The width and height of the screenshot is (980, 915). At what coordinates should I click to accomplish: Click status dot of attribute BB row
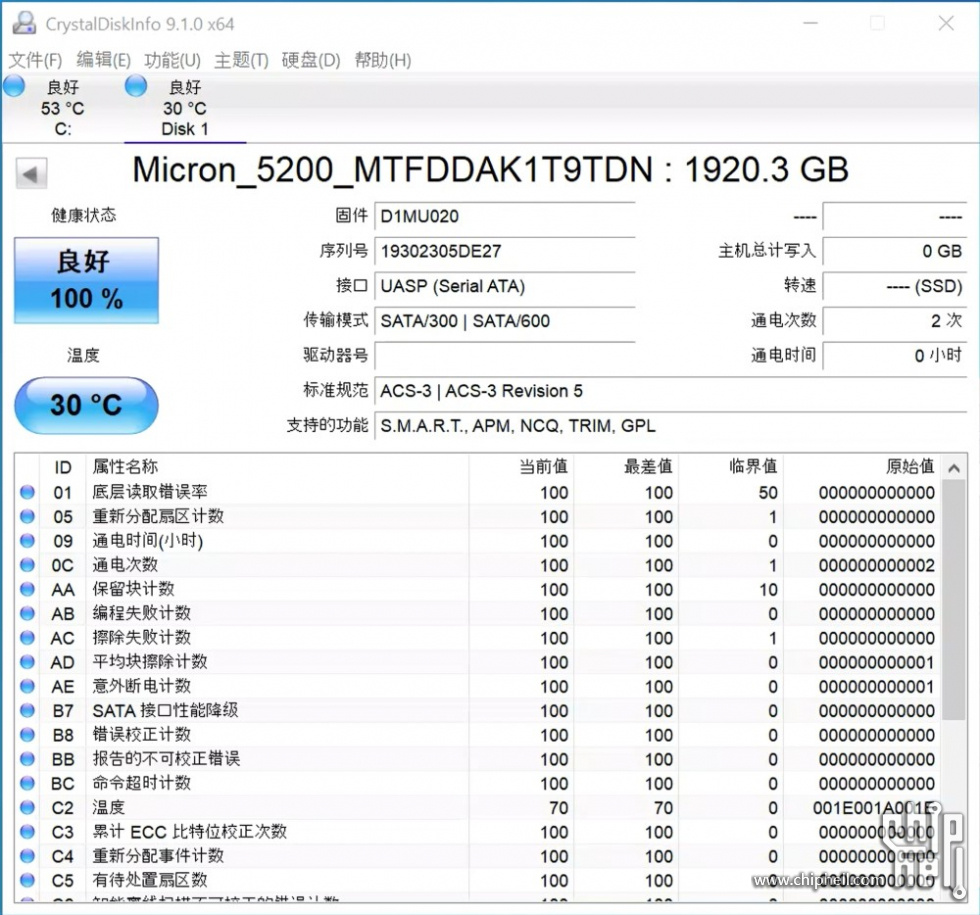pyautogui.click(x=28, y=759)
